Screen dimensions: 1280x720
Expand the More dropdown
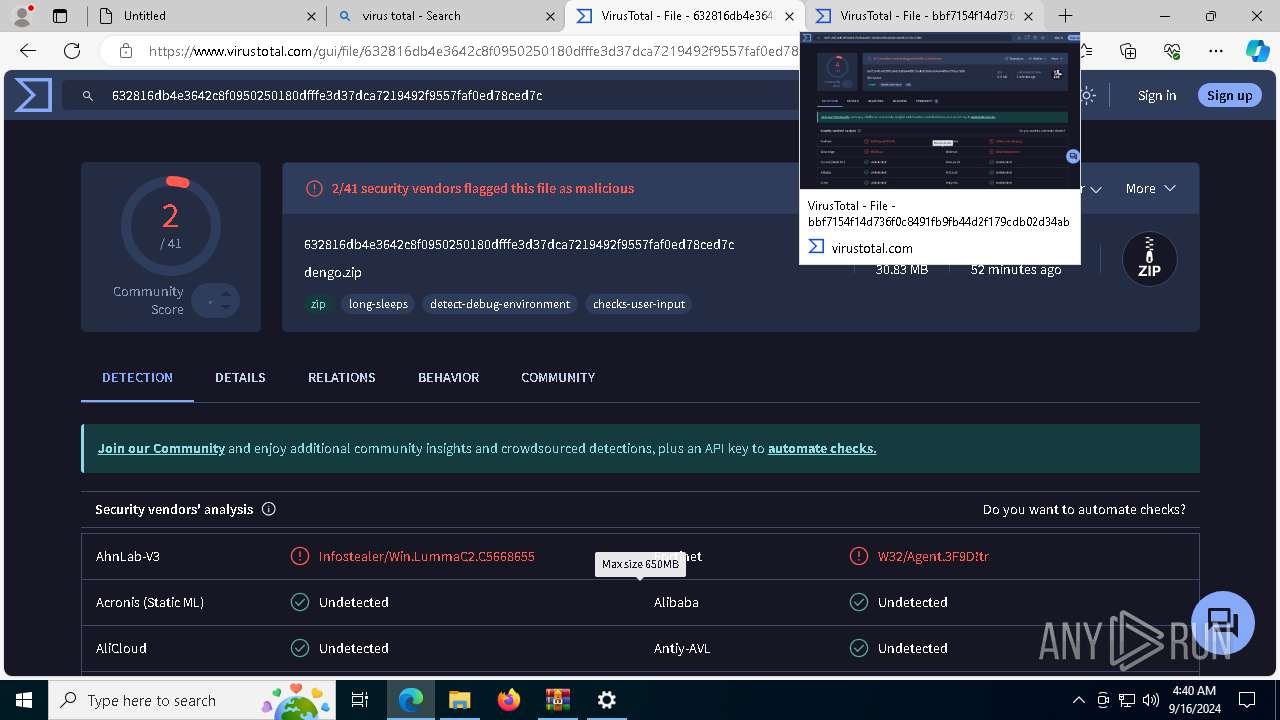coord(1150,188)
